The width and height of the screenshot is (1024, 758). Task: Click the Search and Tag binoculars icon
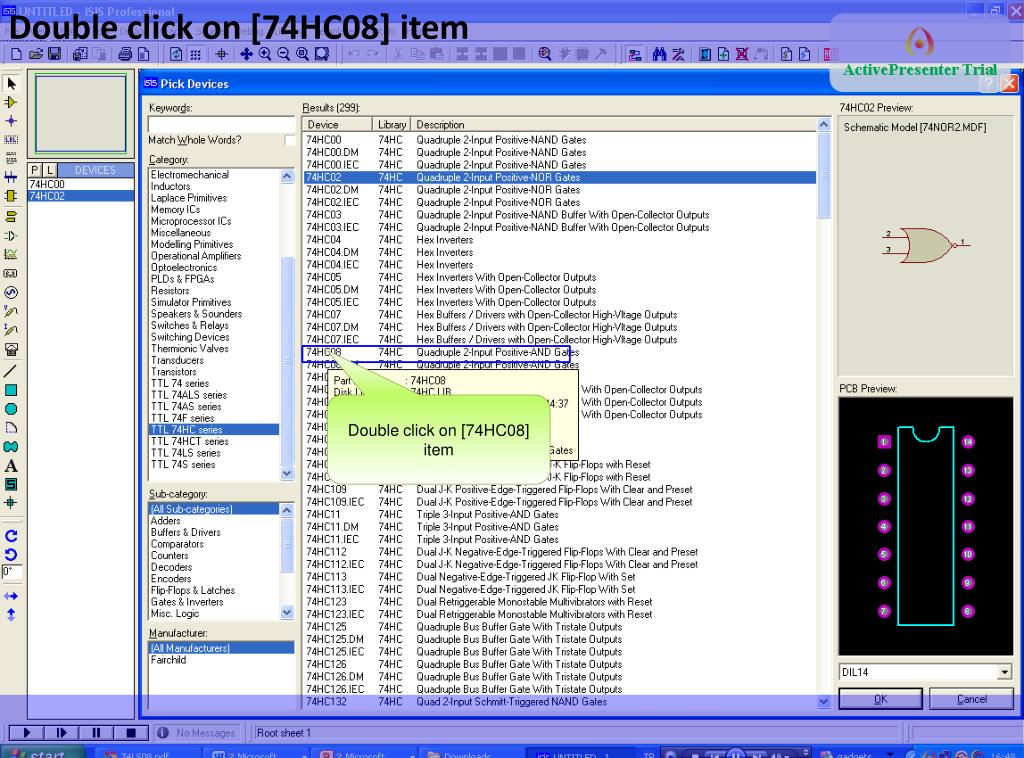(x=660, y=54)
